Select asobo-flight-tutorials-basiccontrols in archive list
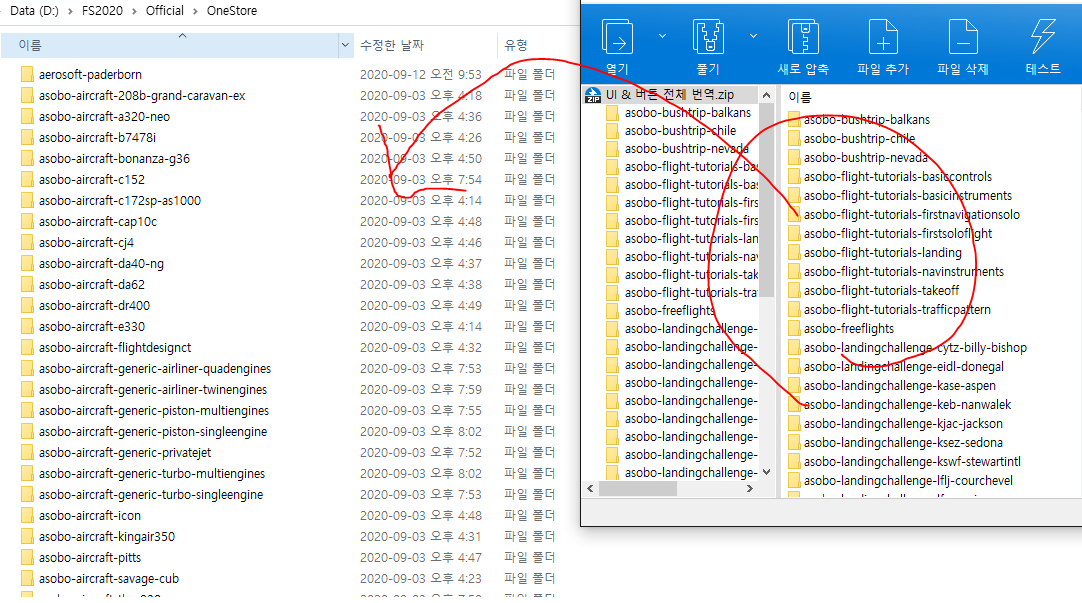Viewport: 1082px width, 603px height. pos(898,177)
